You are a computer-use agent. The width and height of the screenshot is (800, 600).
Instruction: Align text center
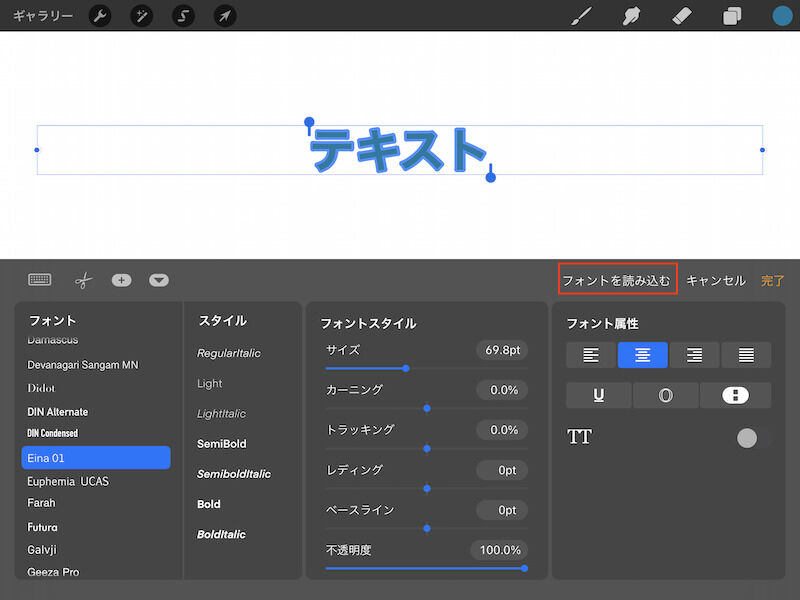642,355
